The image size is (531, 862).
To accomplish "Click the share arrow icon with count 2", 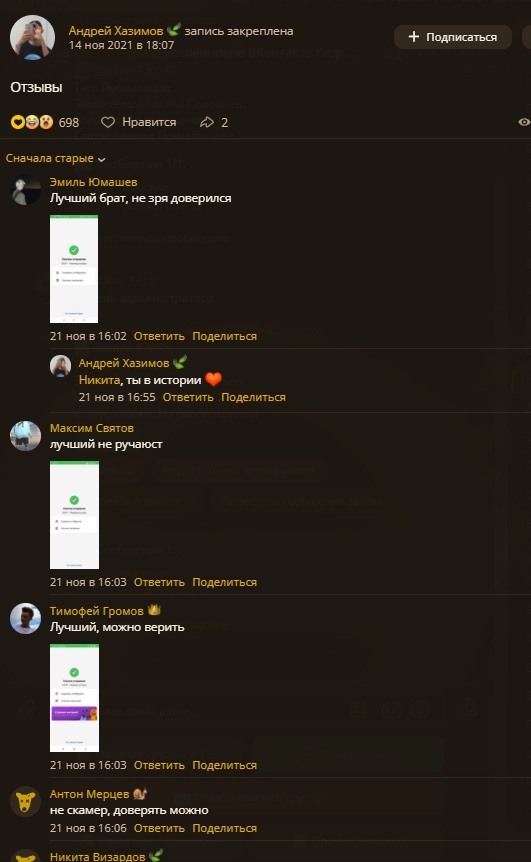I will point(207,122).
